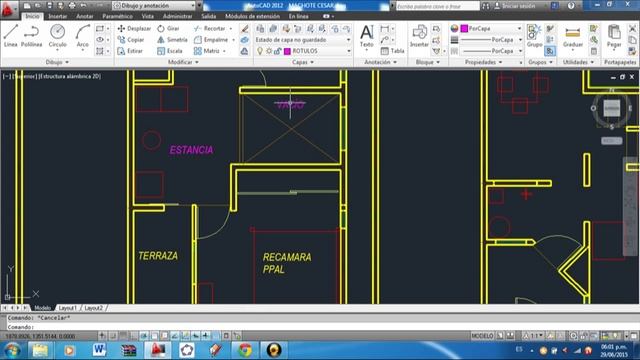Open the ROTULOS layer dropdown

304,51
